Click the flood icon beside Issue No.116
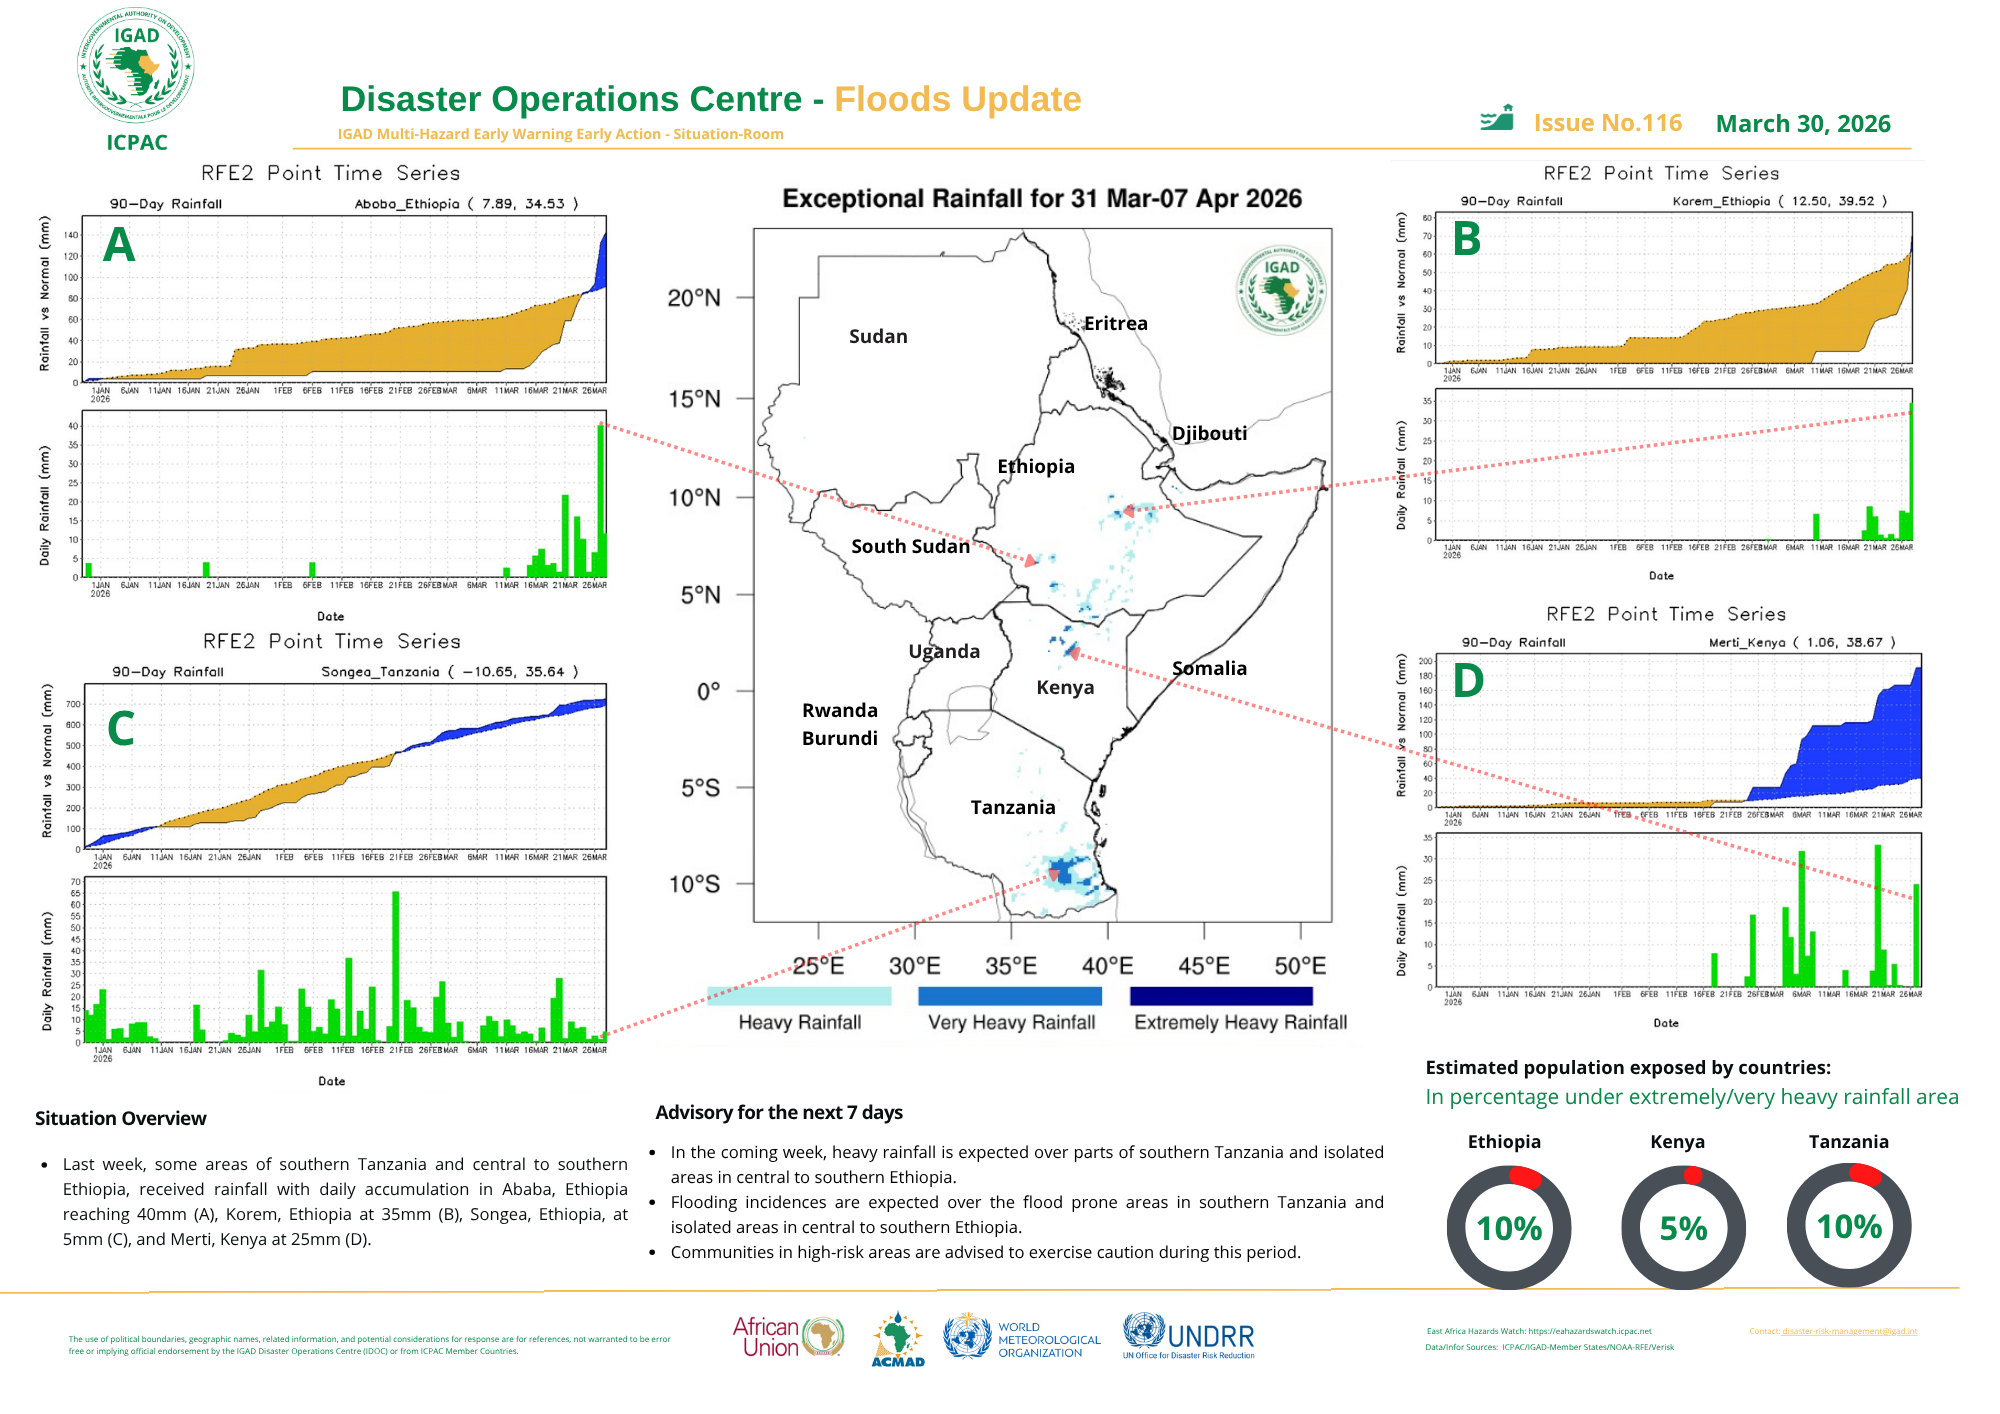 (x=1496, y=119)
